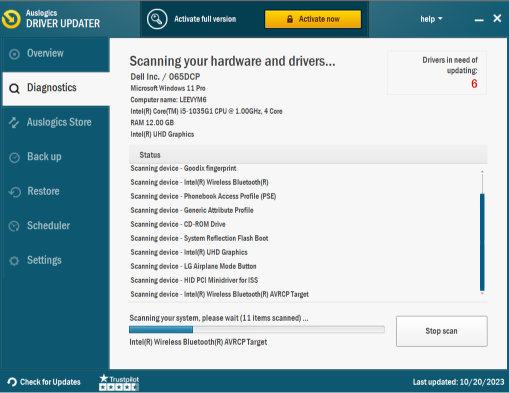Select the Diagnostics tab
This screenshot has width=509, height=393.
pos(56,89)
